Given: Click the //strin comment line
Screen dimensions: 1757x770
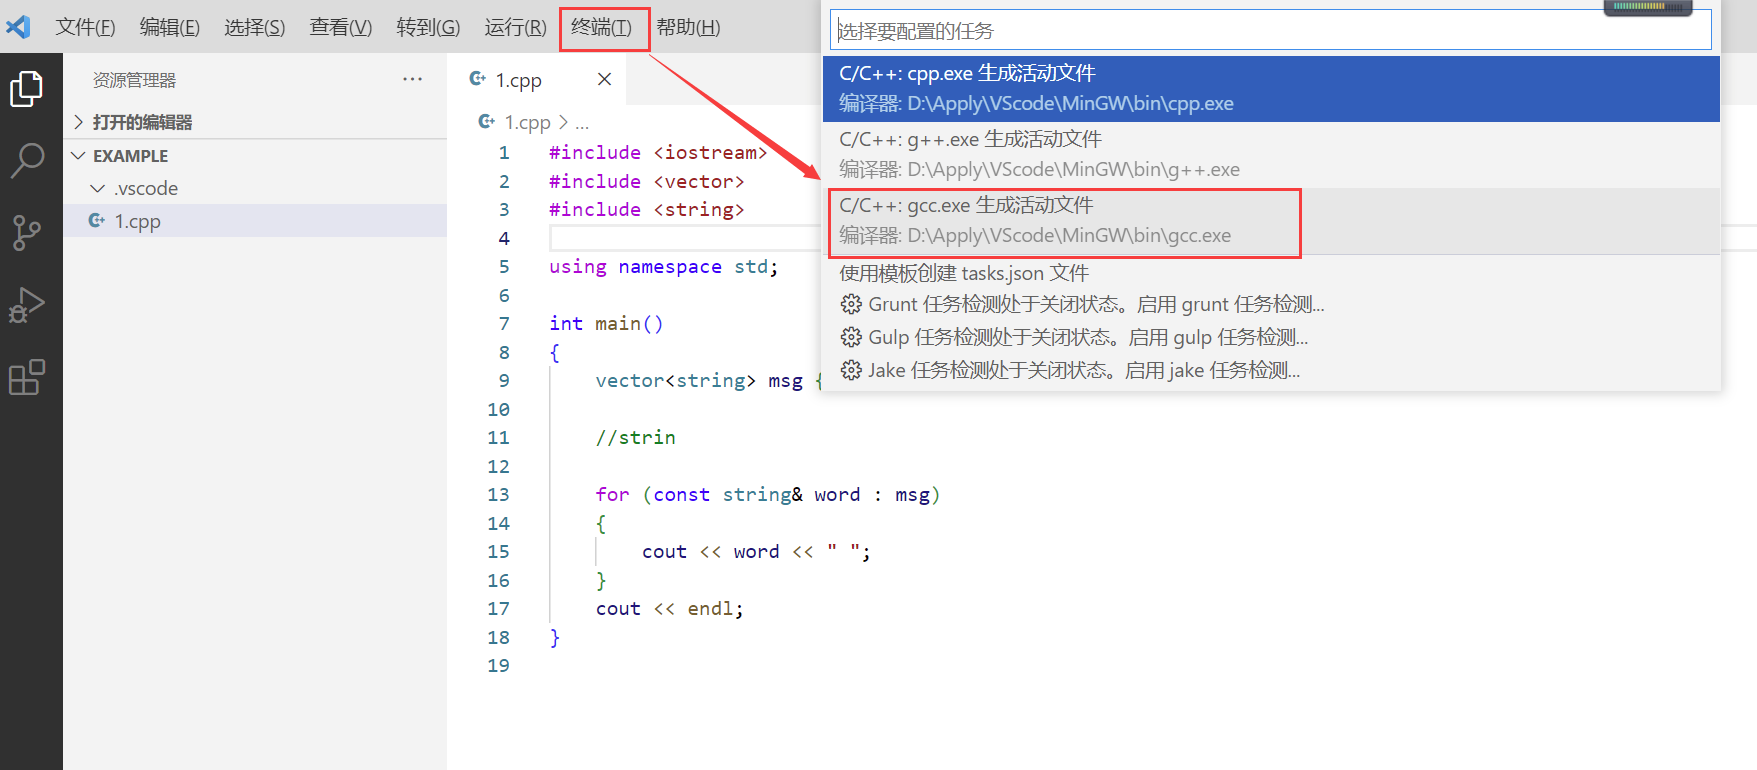Looking at the screenshot, I should pos(635,437).
